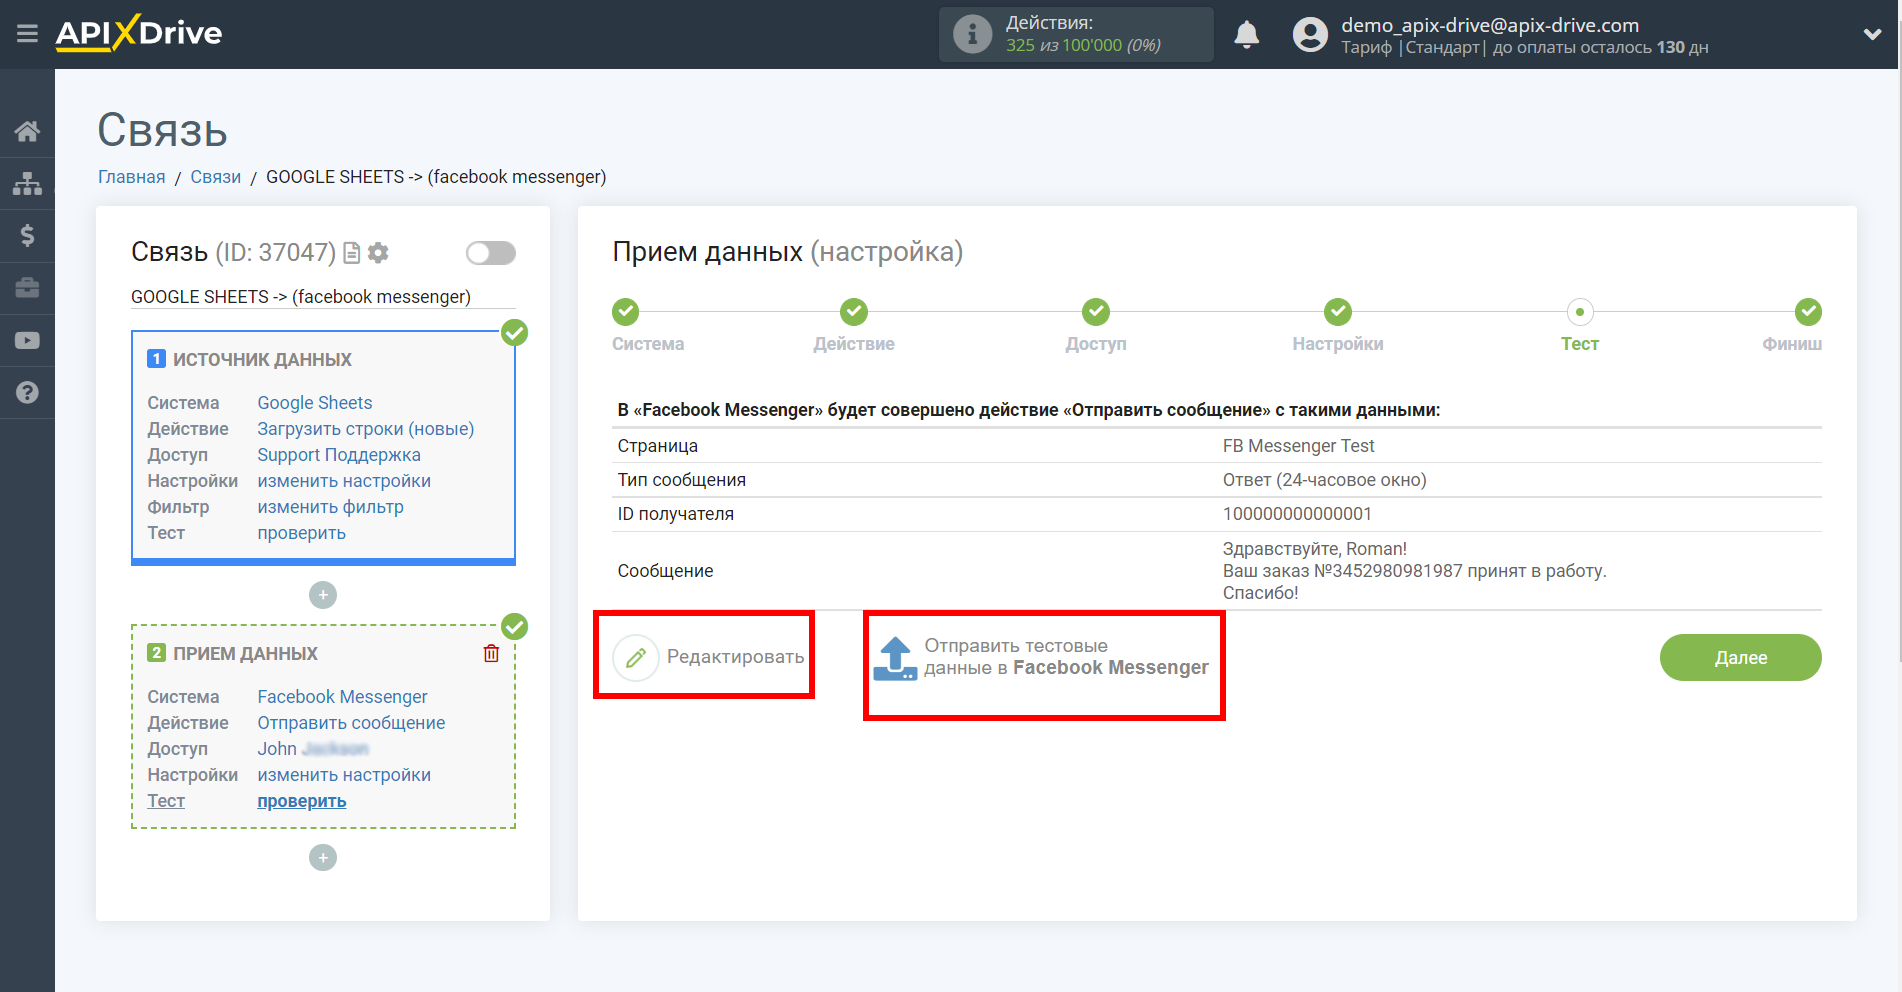Image resolution: width=1902 pixels, height=992 pixels.
Task: Click the Далее button
Action: [1740, 657]
